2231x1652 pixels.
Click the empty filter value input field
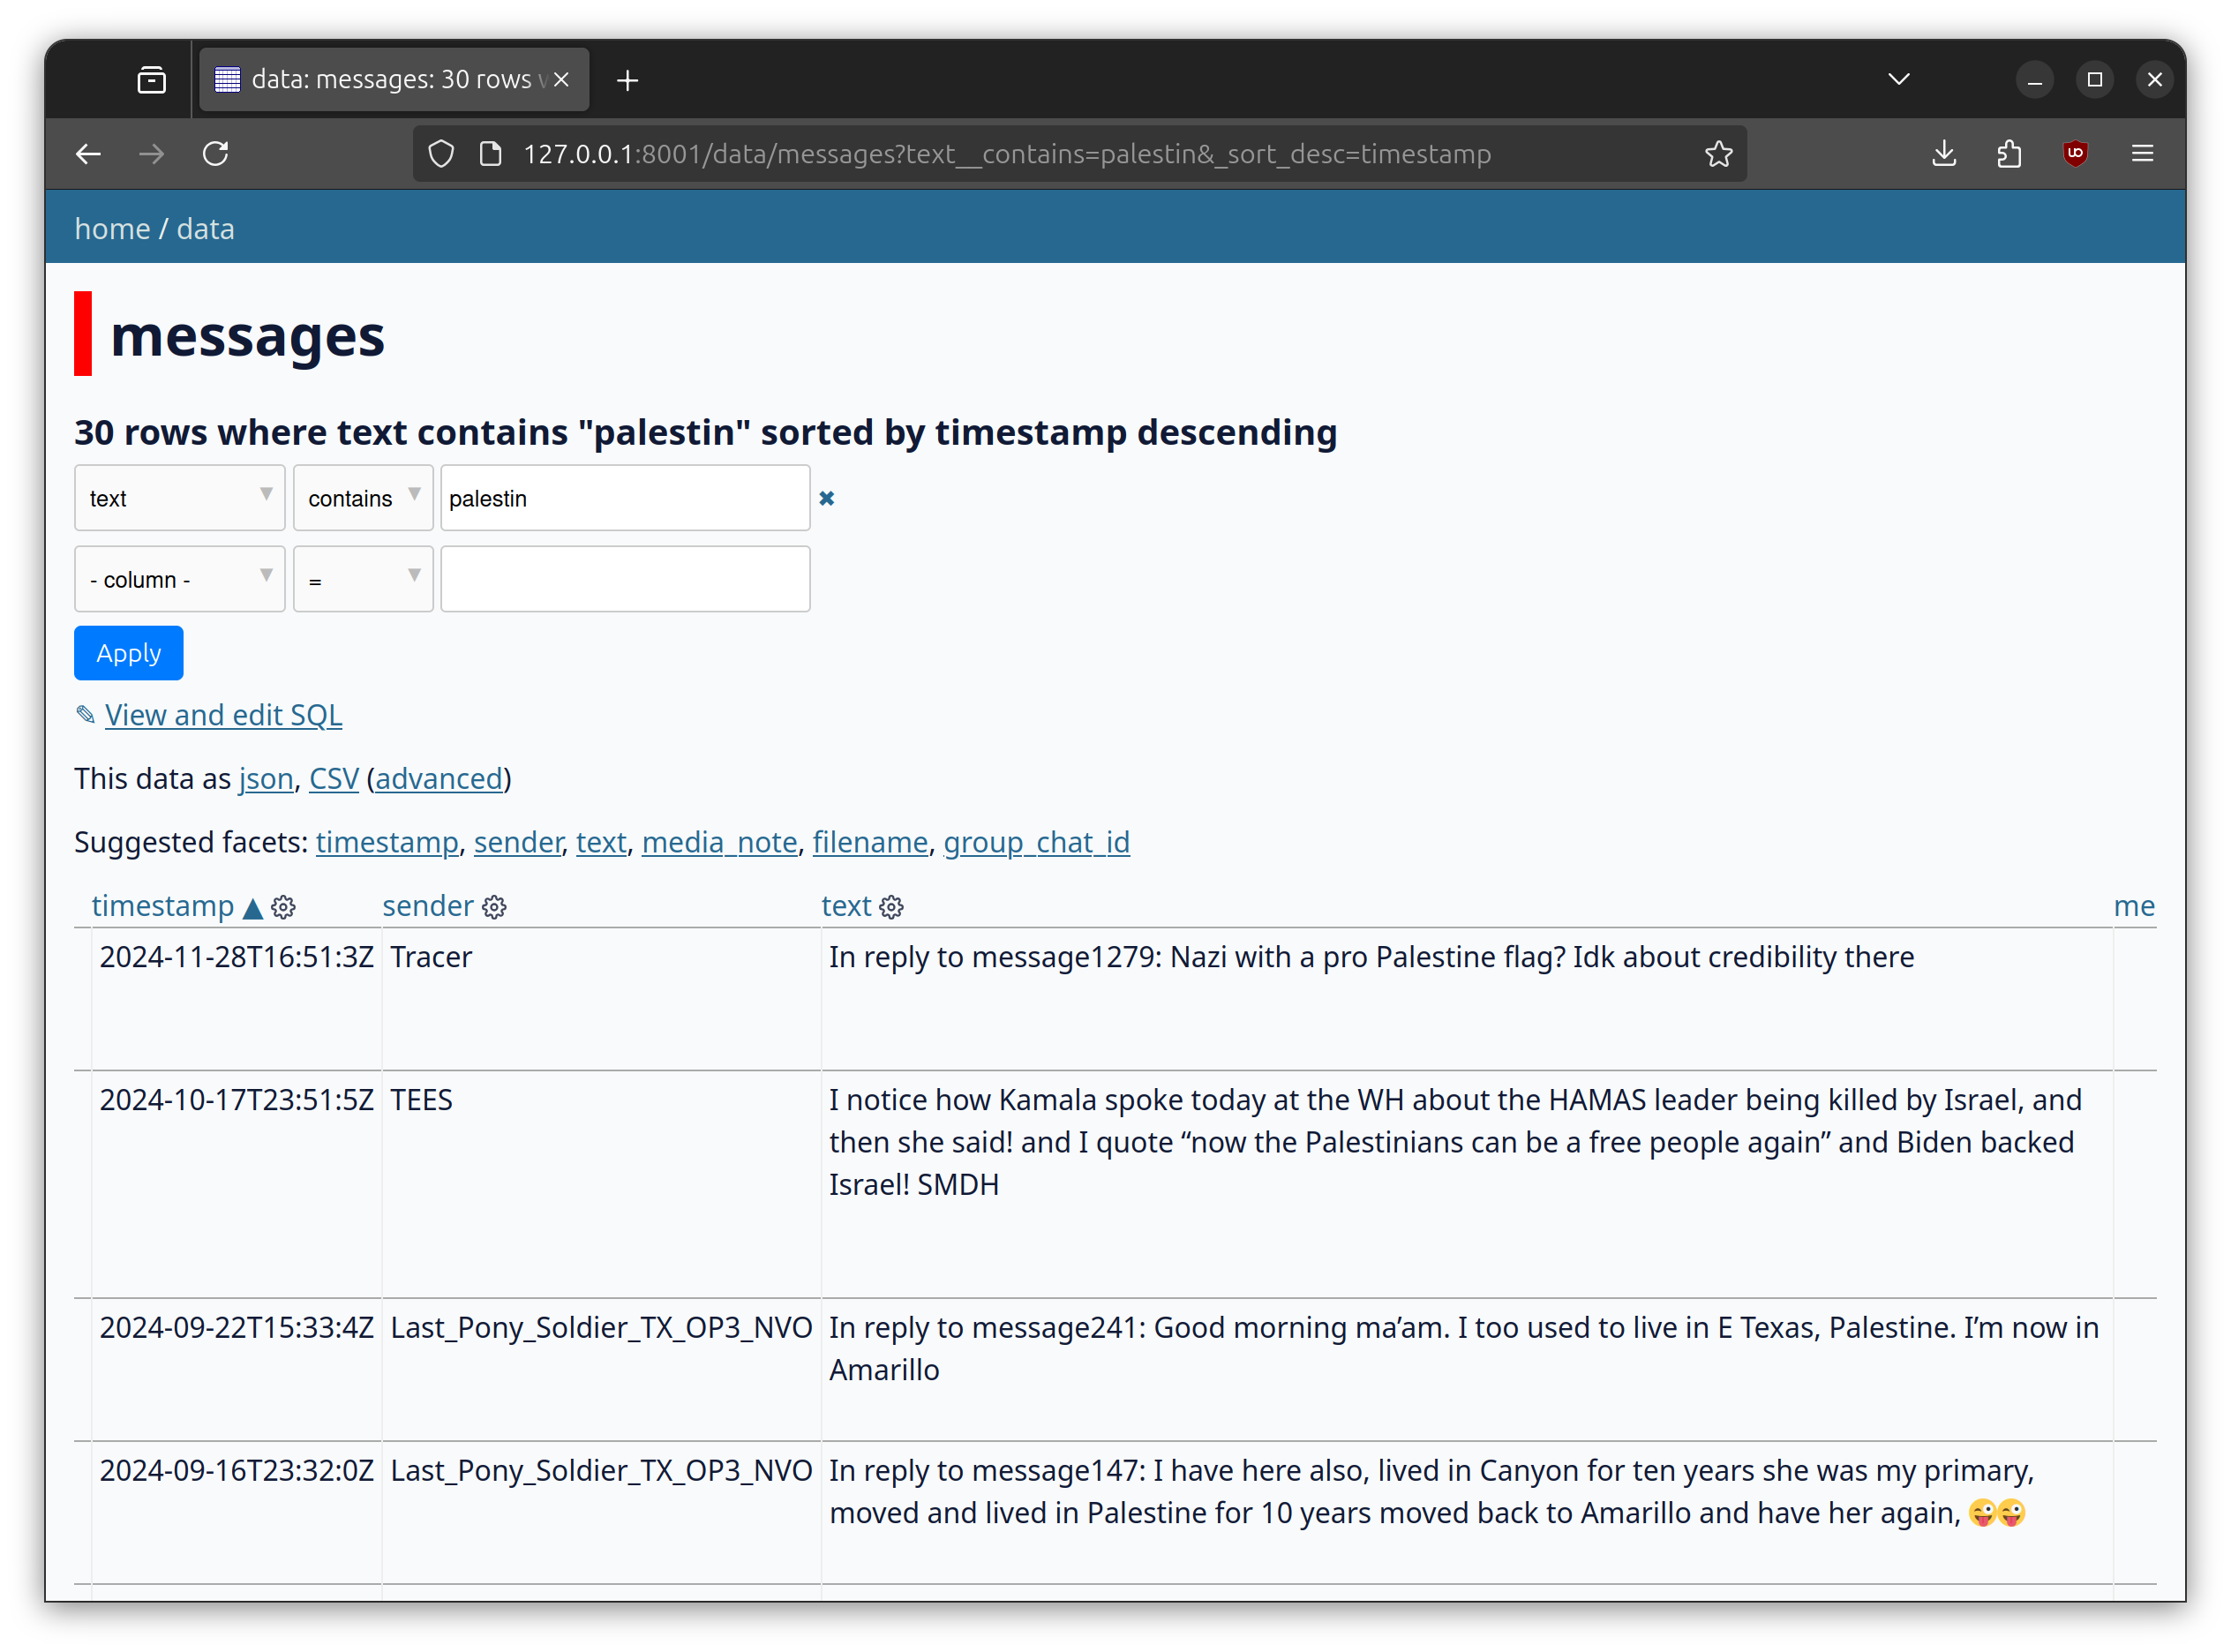625,579
